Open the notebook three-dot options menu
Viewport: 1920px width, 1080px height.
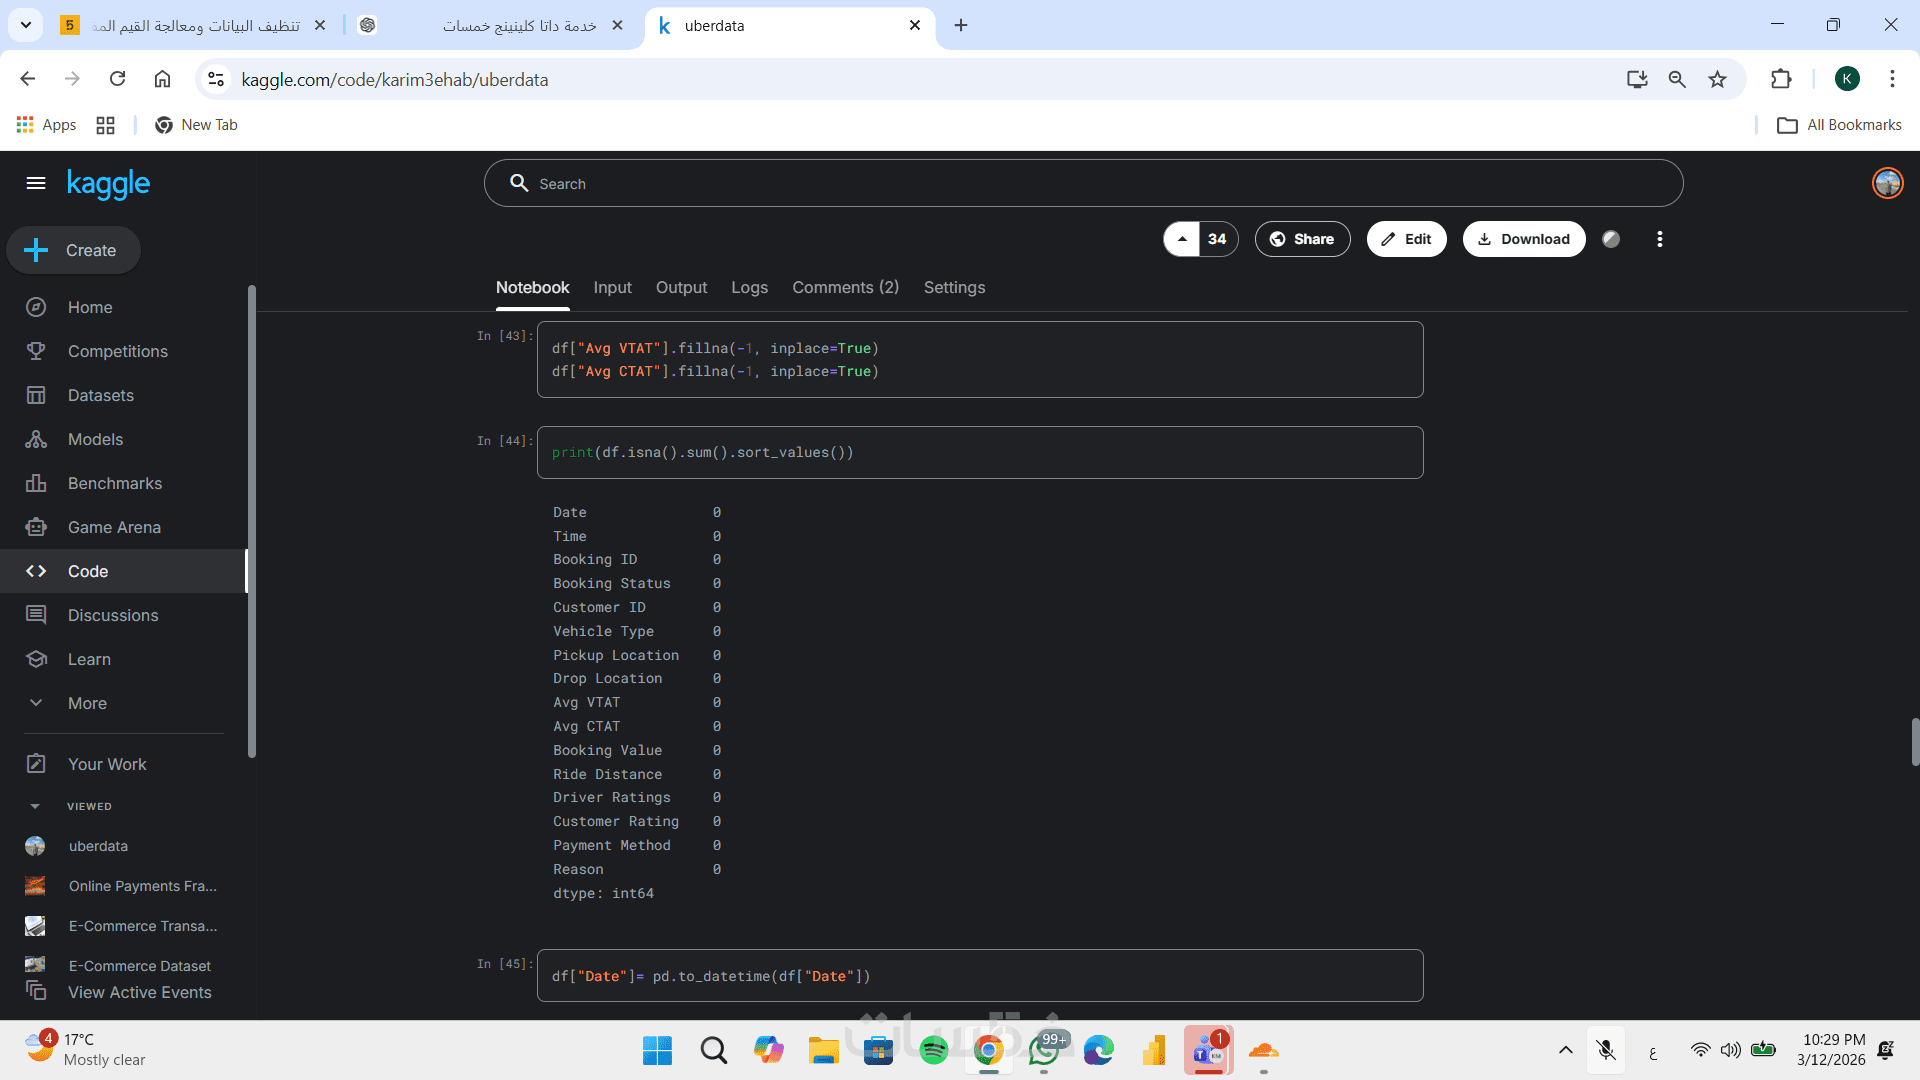click(x=1660, y=239)
